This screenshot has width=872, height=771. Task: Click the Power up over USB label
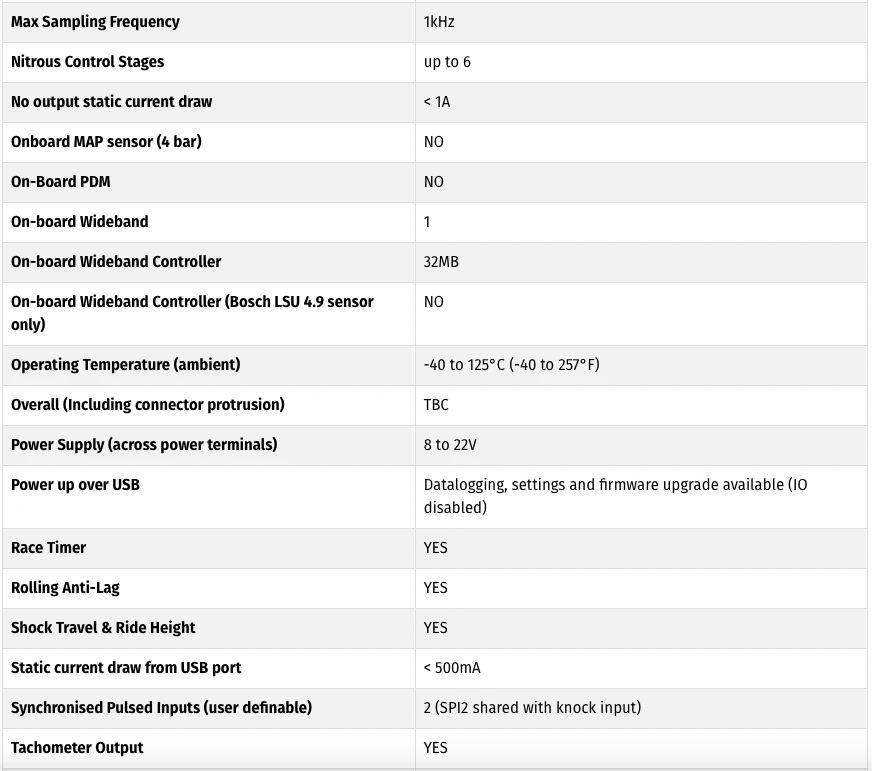75,485
